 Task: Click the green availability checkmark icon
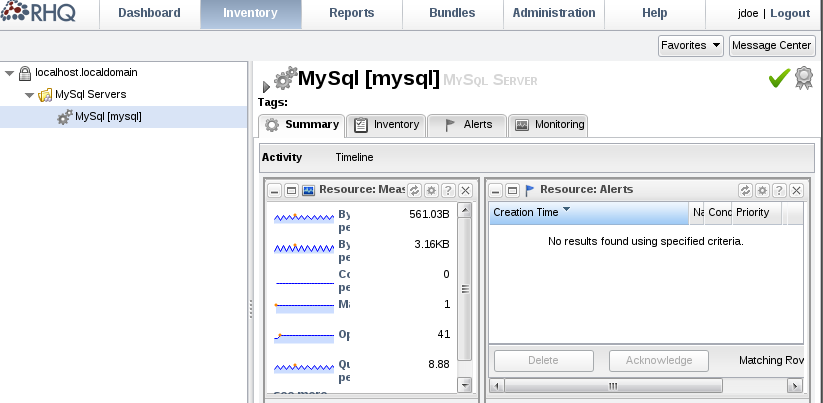tap(779, 78)
